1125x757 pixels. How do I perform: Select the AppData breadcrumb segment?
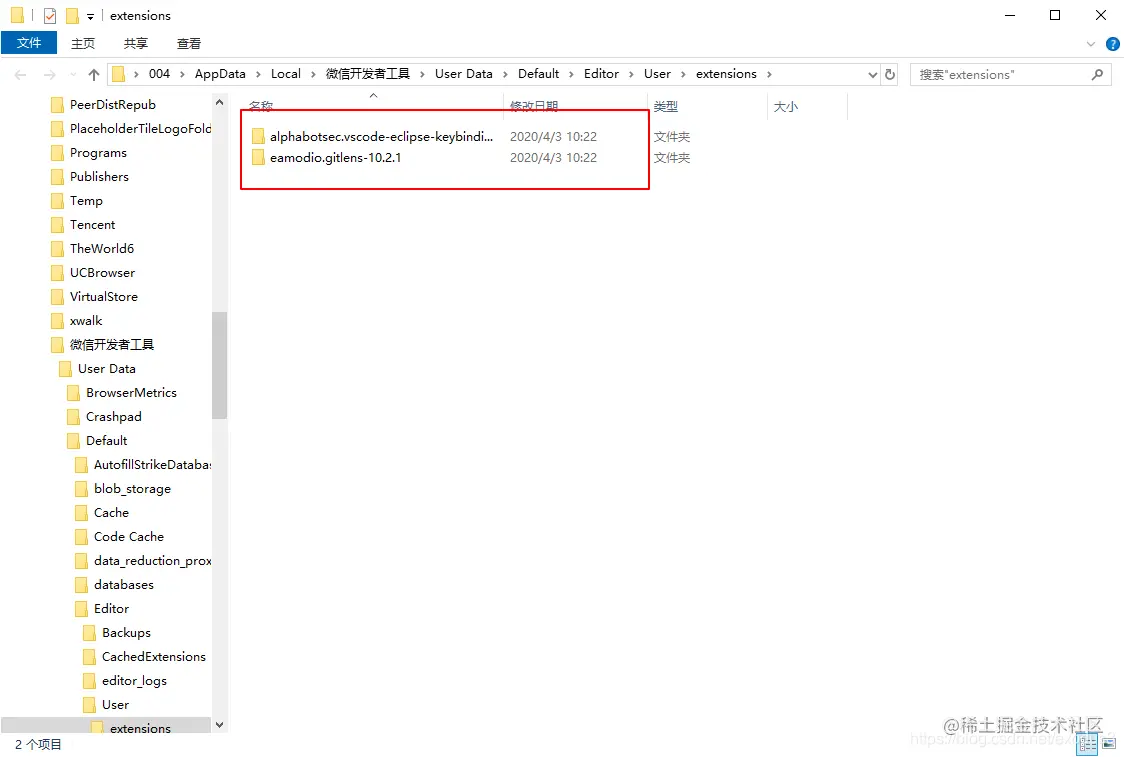pyautogui.click(x=220, y=74)
